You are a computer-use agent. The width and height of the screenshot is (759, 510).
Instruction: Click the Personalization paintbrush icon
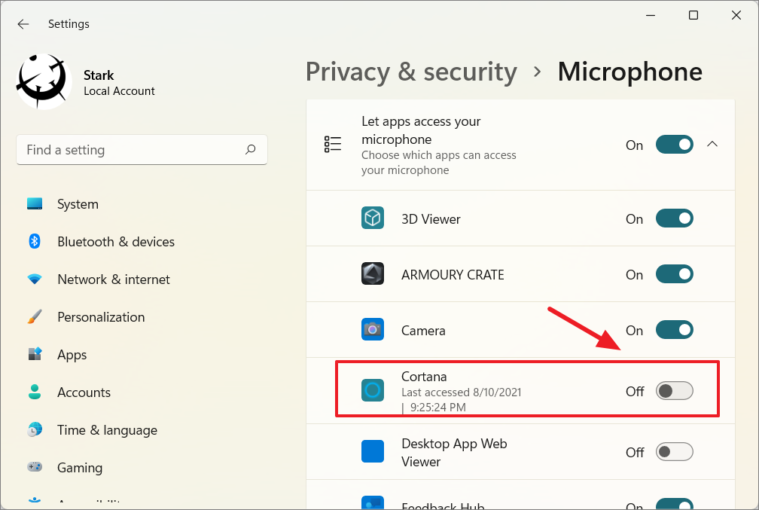click(x=34, y=317)
